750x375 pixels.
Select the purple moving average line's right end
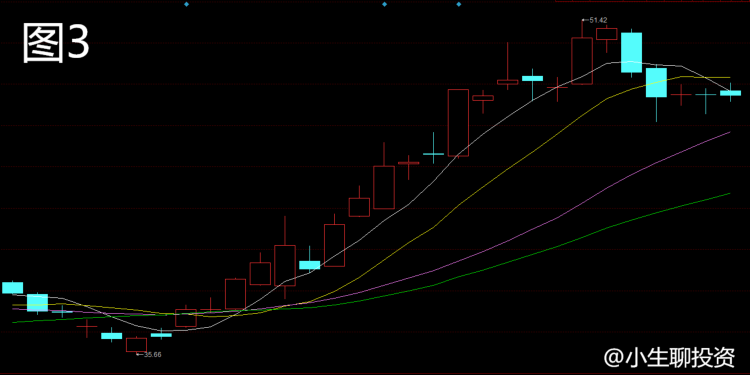[x=729, y=132]
